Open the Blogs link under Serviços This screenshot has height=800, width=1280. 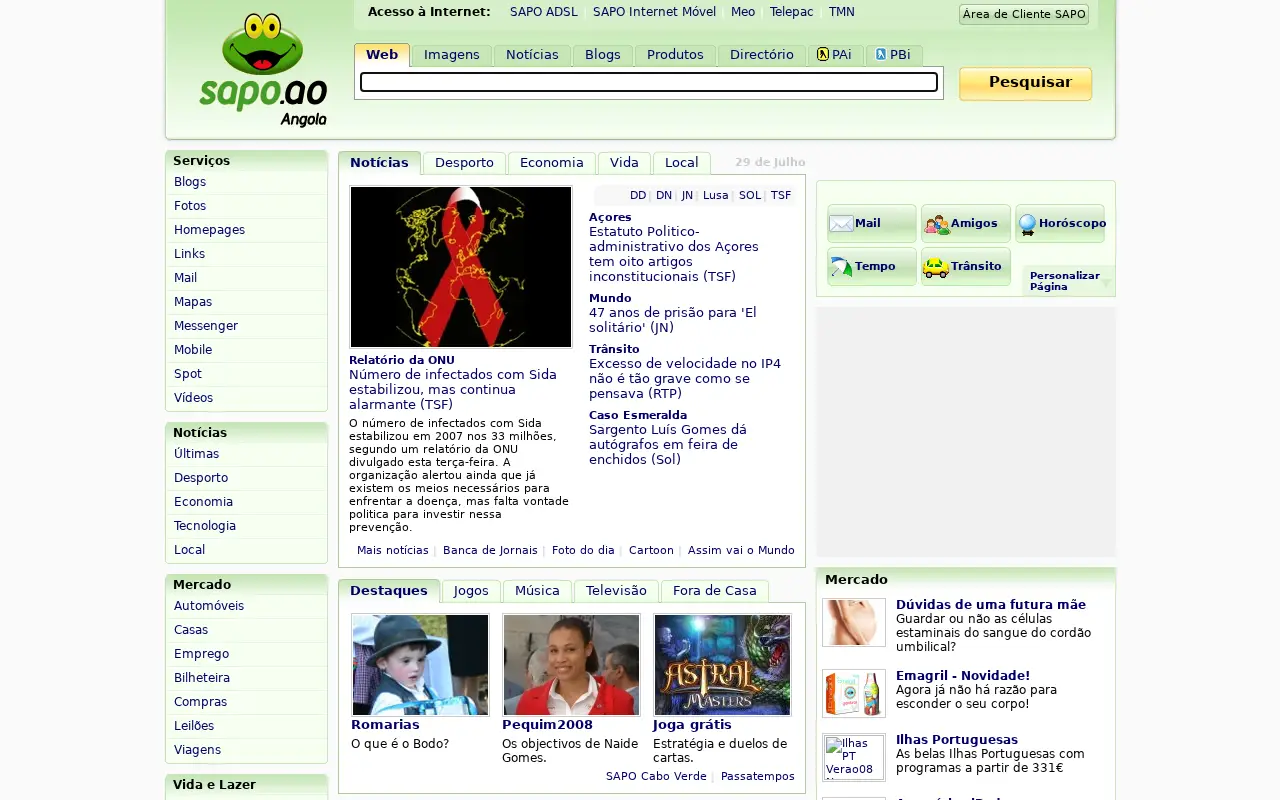pyautogui.click(x=190, y=182)
